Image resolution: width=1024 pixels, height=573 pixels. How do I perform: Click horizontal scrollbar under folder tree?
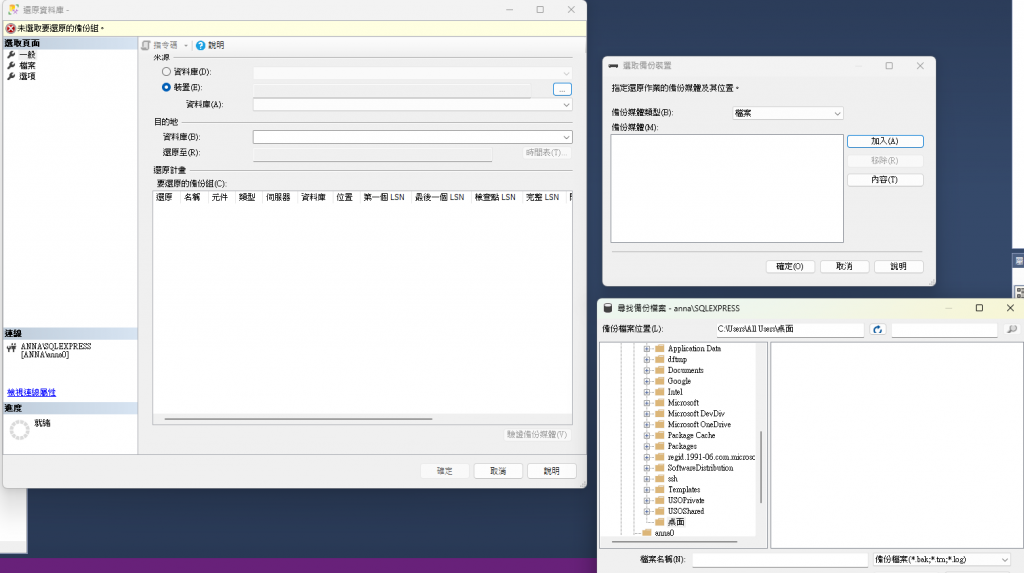pos(675,542)
